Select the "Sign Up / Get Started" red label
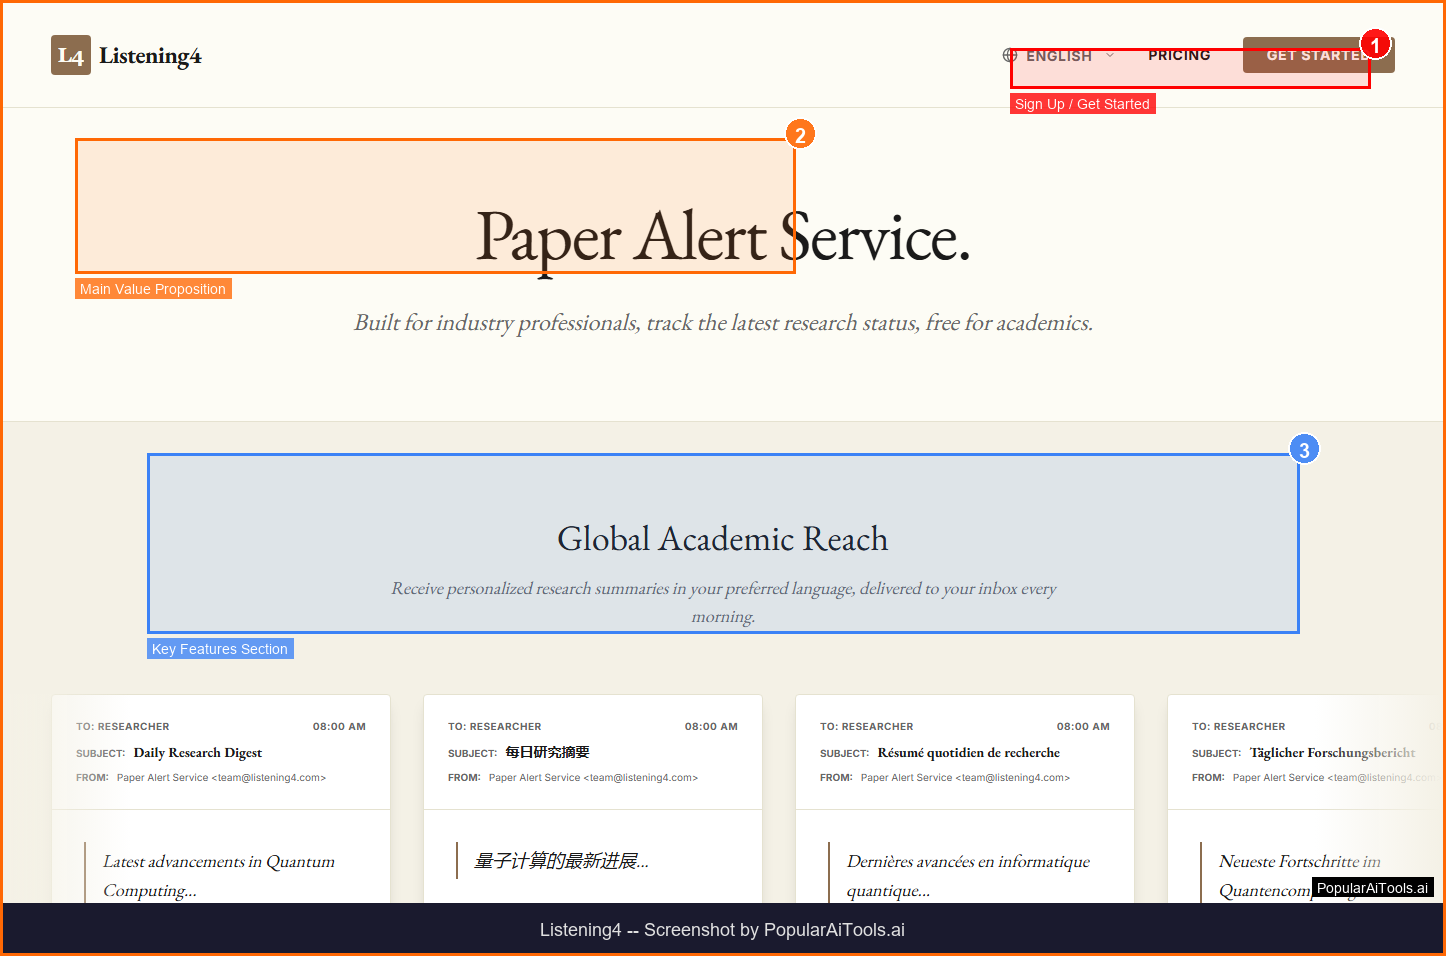The width and height of the screenshot is (1446, 956). [1082, 104]
